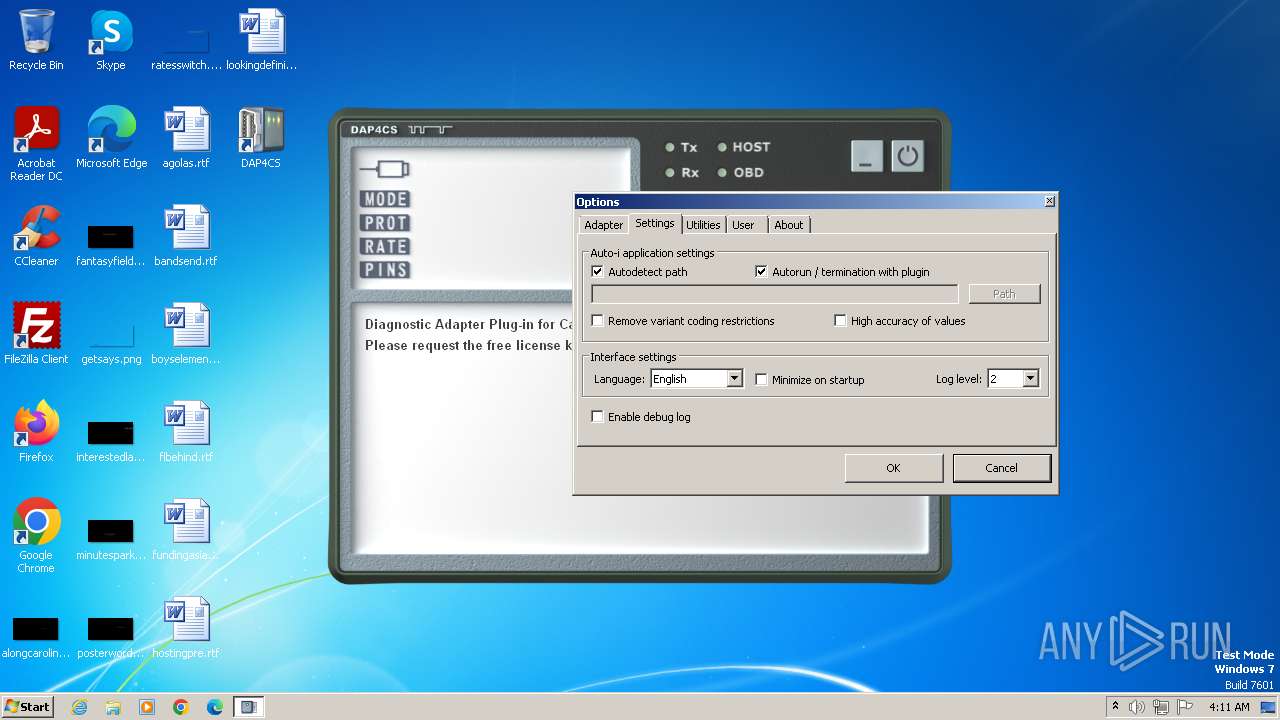The width and height of the screenshot is (1280, 720).
Task: Open Google Chrome desktop shortcut
Action: coord(36,536)
